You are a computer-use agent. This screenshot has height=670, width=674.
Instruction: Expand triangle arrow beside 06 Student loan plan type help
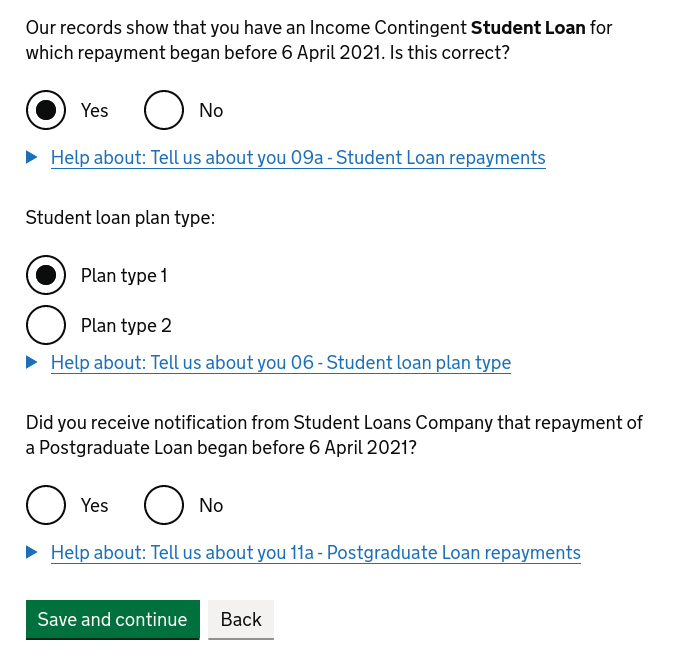point(32,362)
